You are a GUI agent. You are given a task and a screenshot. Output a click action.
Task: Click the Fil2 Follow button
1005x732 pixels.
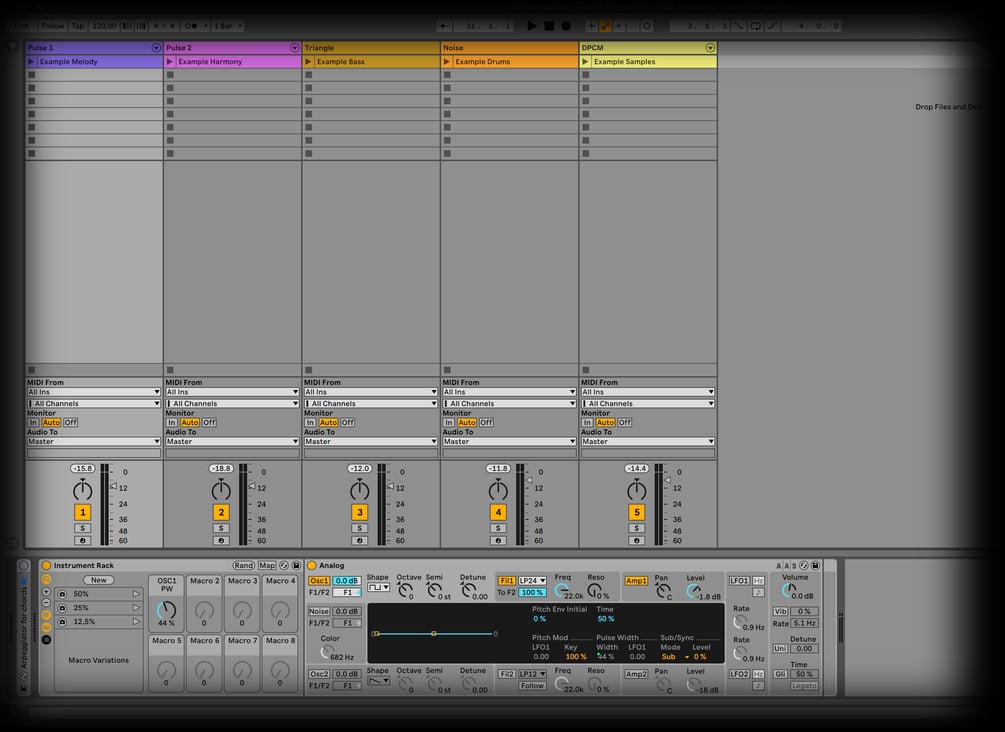click(532, 686)
